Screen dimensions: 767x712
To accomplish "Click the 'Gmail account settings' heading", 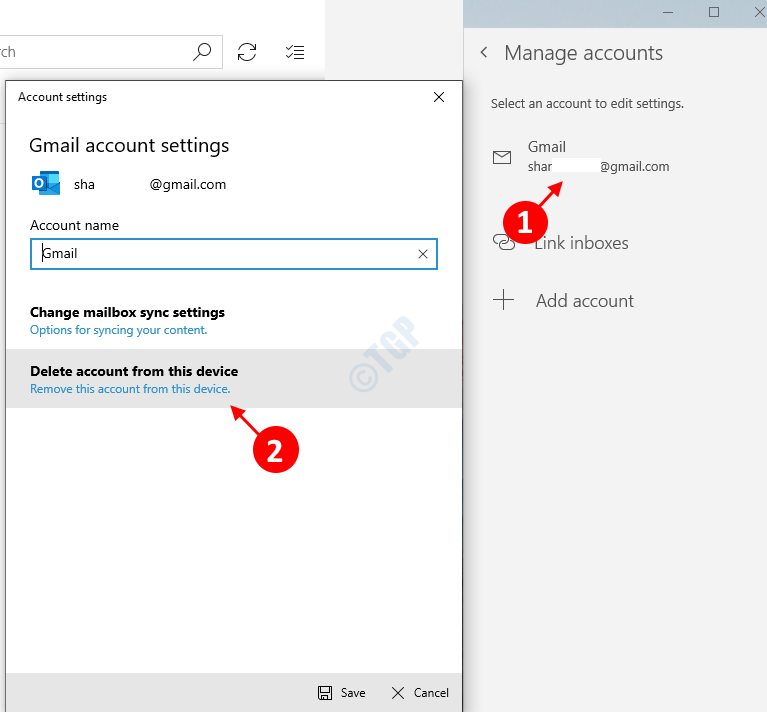I will [129, 145].
